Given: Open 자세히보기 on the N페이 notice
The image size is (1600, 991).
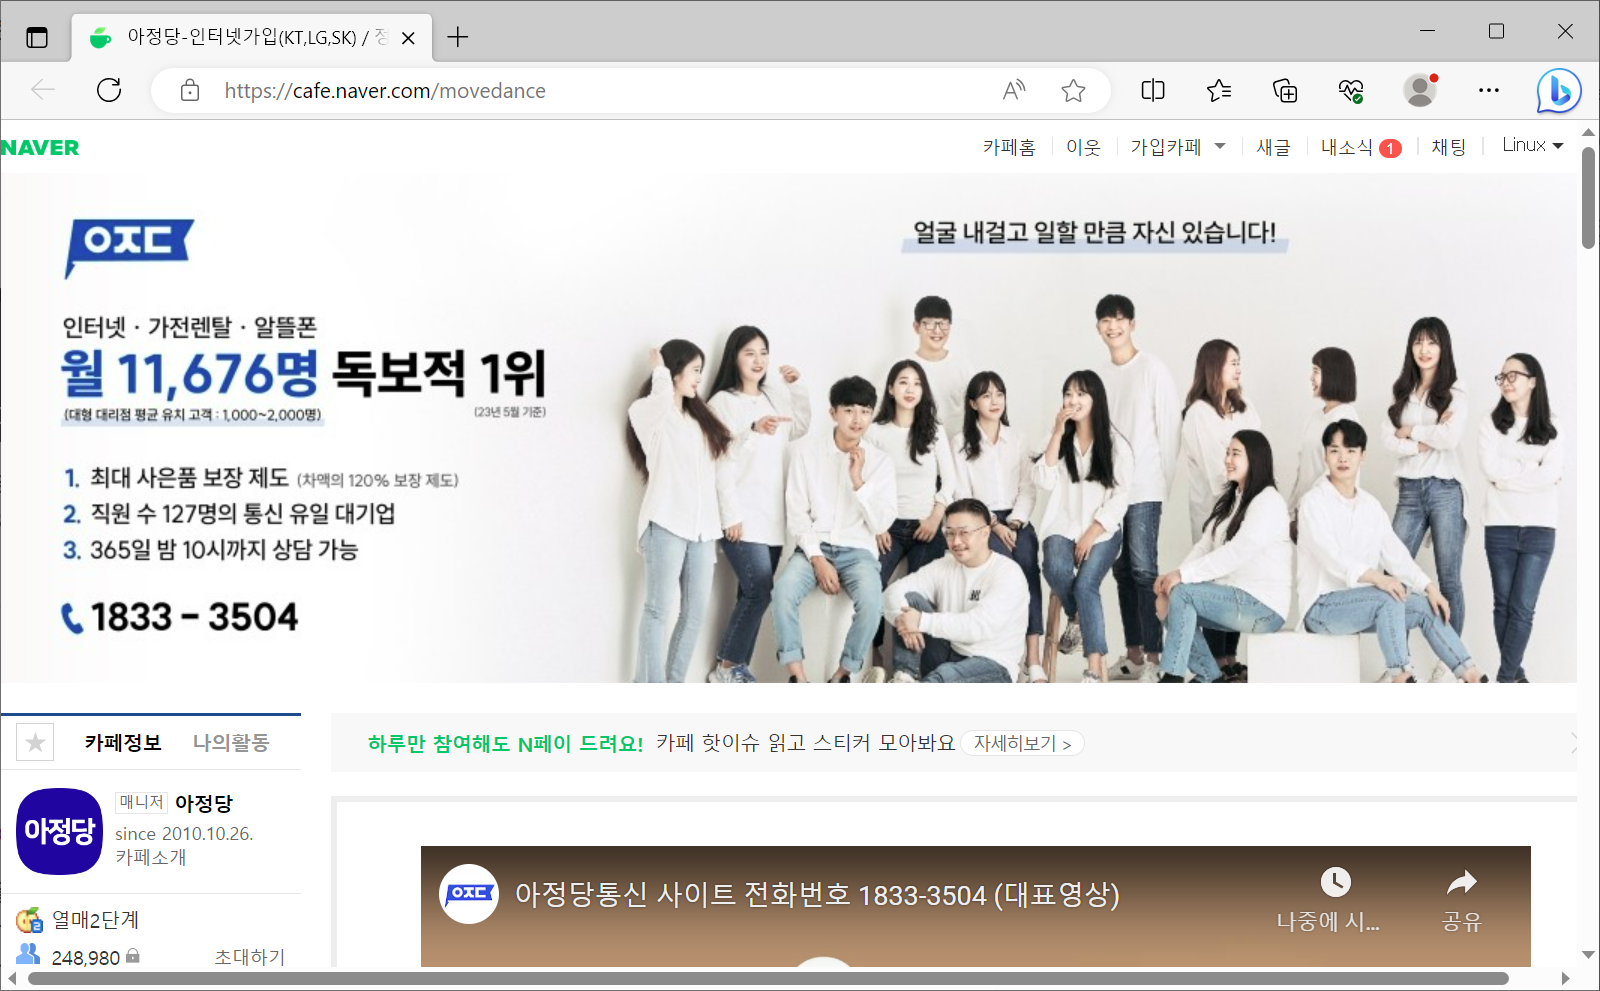Looking at the screenshot, I should pyautogui.click(x=1022, y=743).
